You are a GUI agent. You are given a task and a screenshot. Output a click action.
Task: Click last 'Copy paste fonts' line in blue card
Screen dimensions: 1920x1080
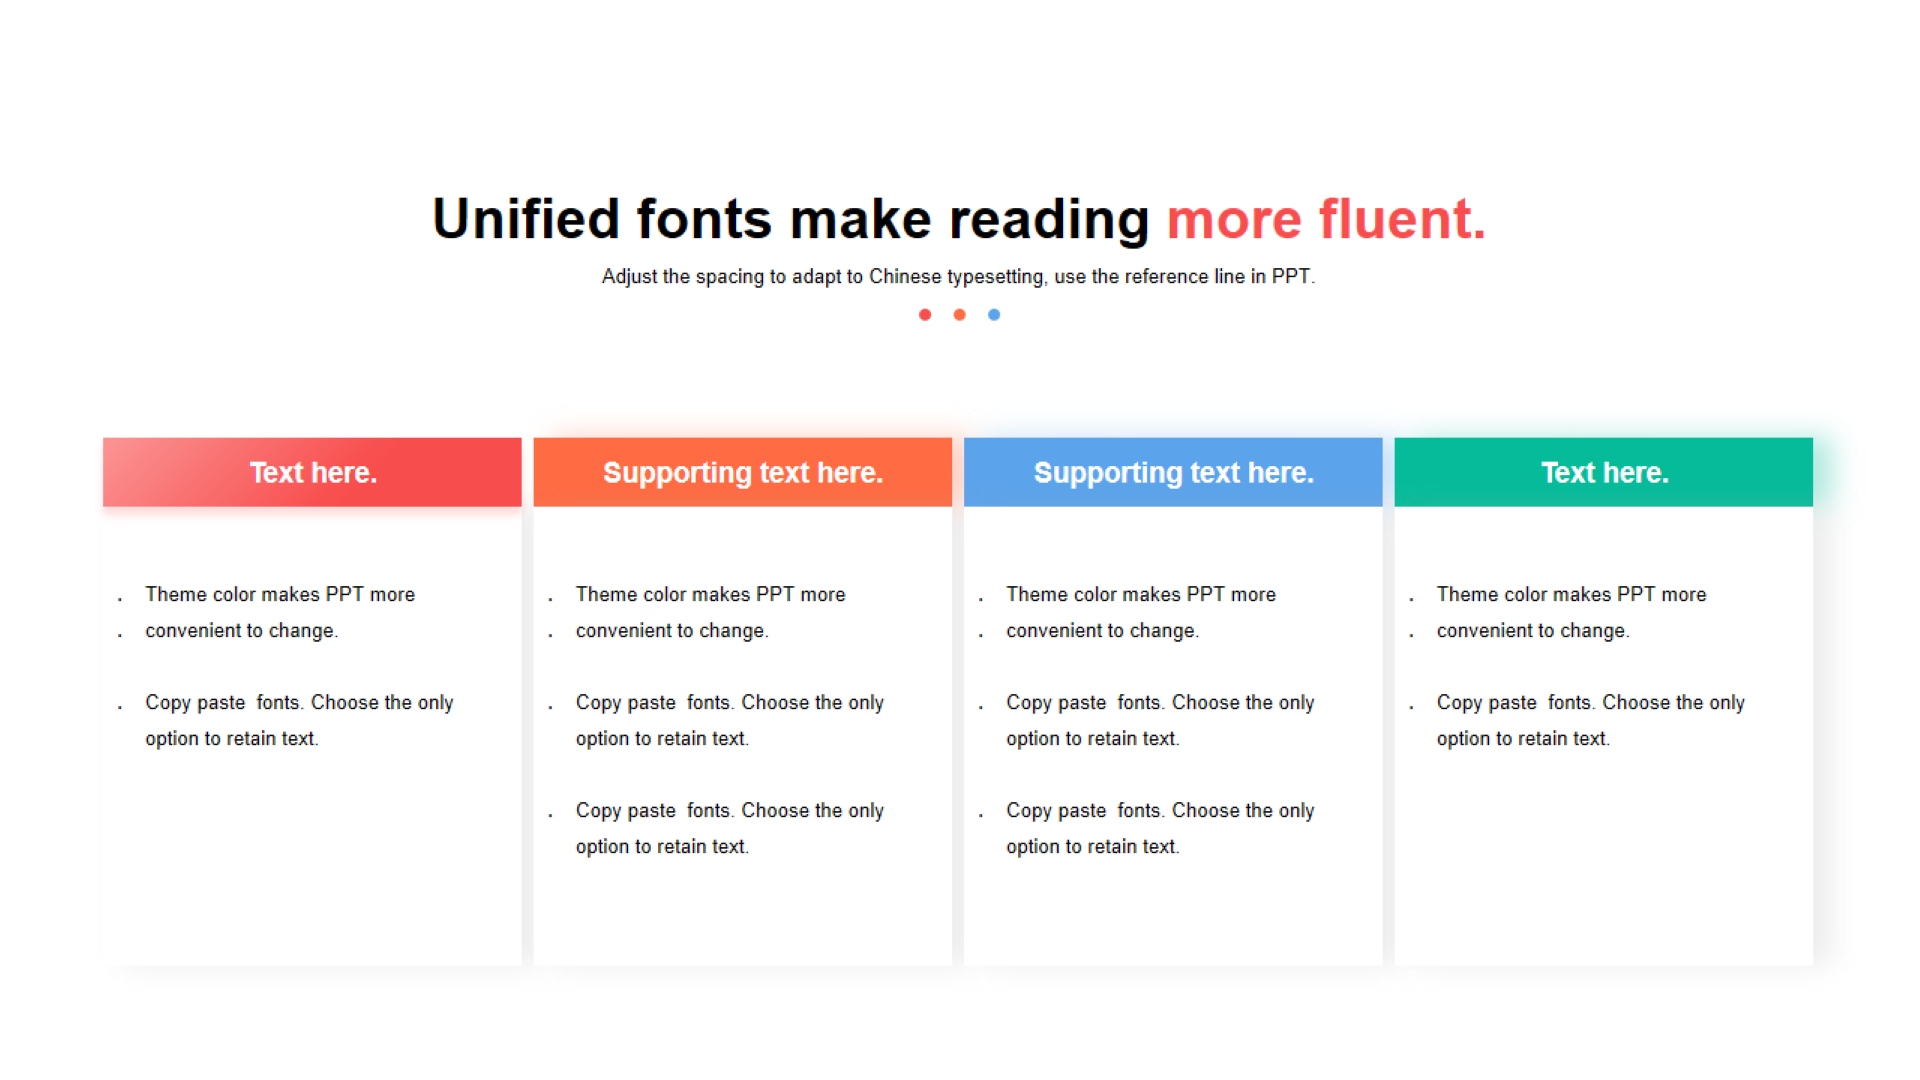(x=1160, y=811)
